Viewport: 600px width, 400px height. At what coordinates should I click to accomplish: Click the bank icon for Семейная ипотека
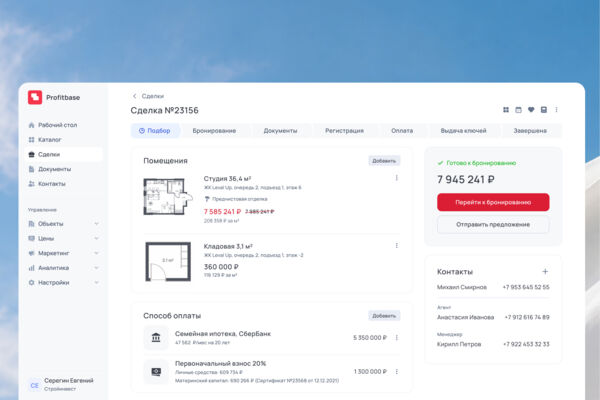point(156,338)
